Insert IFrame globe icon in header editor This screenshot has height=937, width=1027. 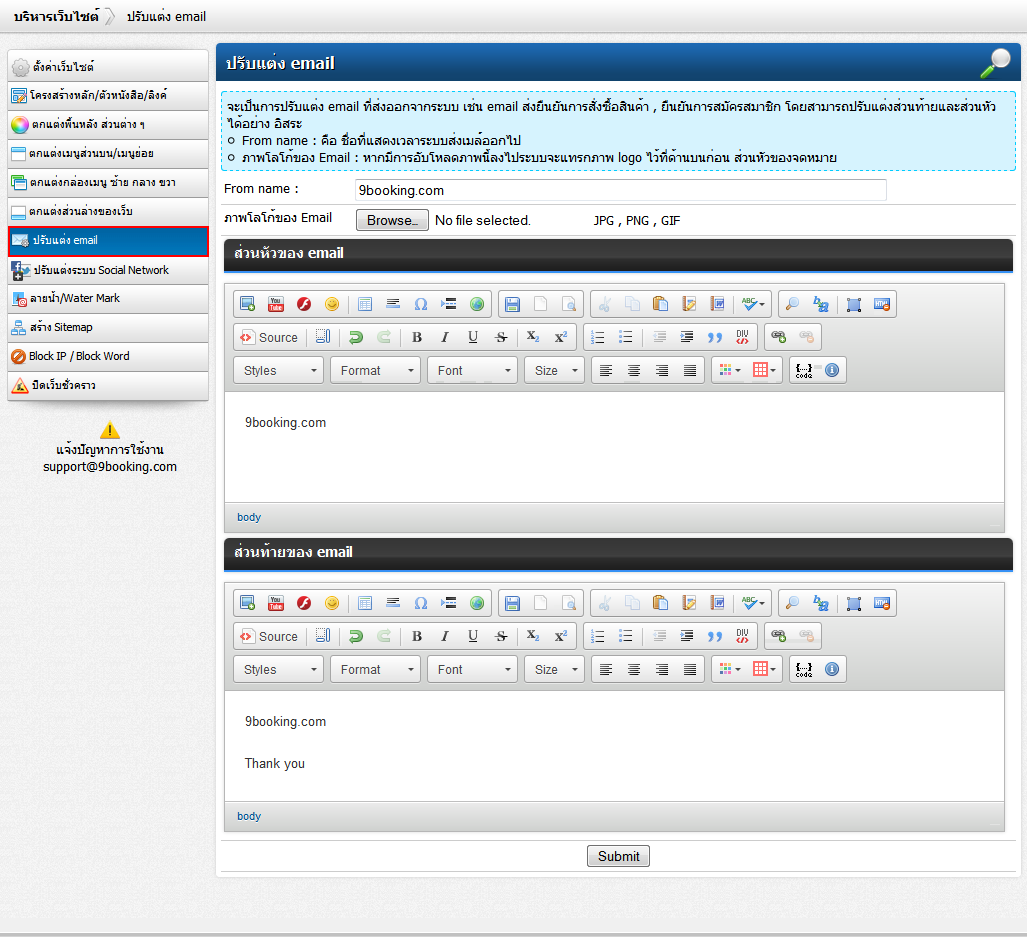[x=477, y=304]
